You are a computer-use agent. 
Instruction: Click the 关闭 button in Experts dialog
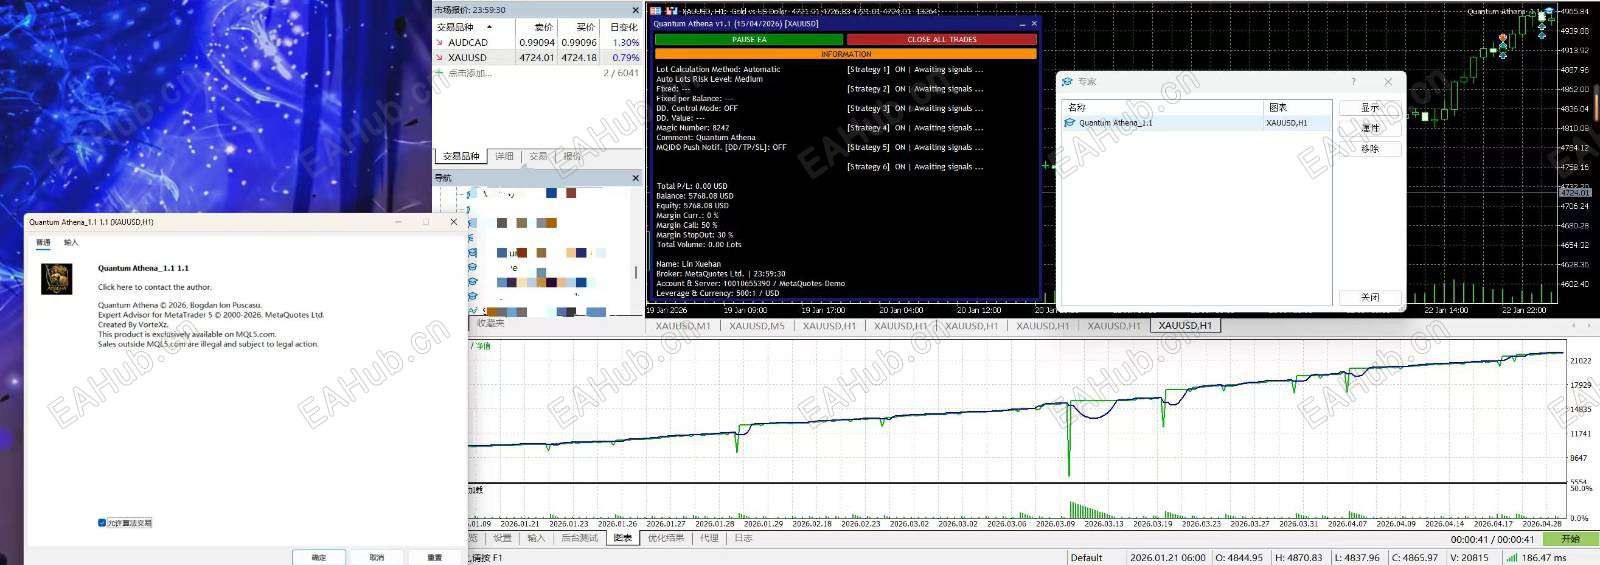coord(1370,297)
